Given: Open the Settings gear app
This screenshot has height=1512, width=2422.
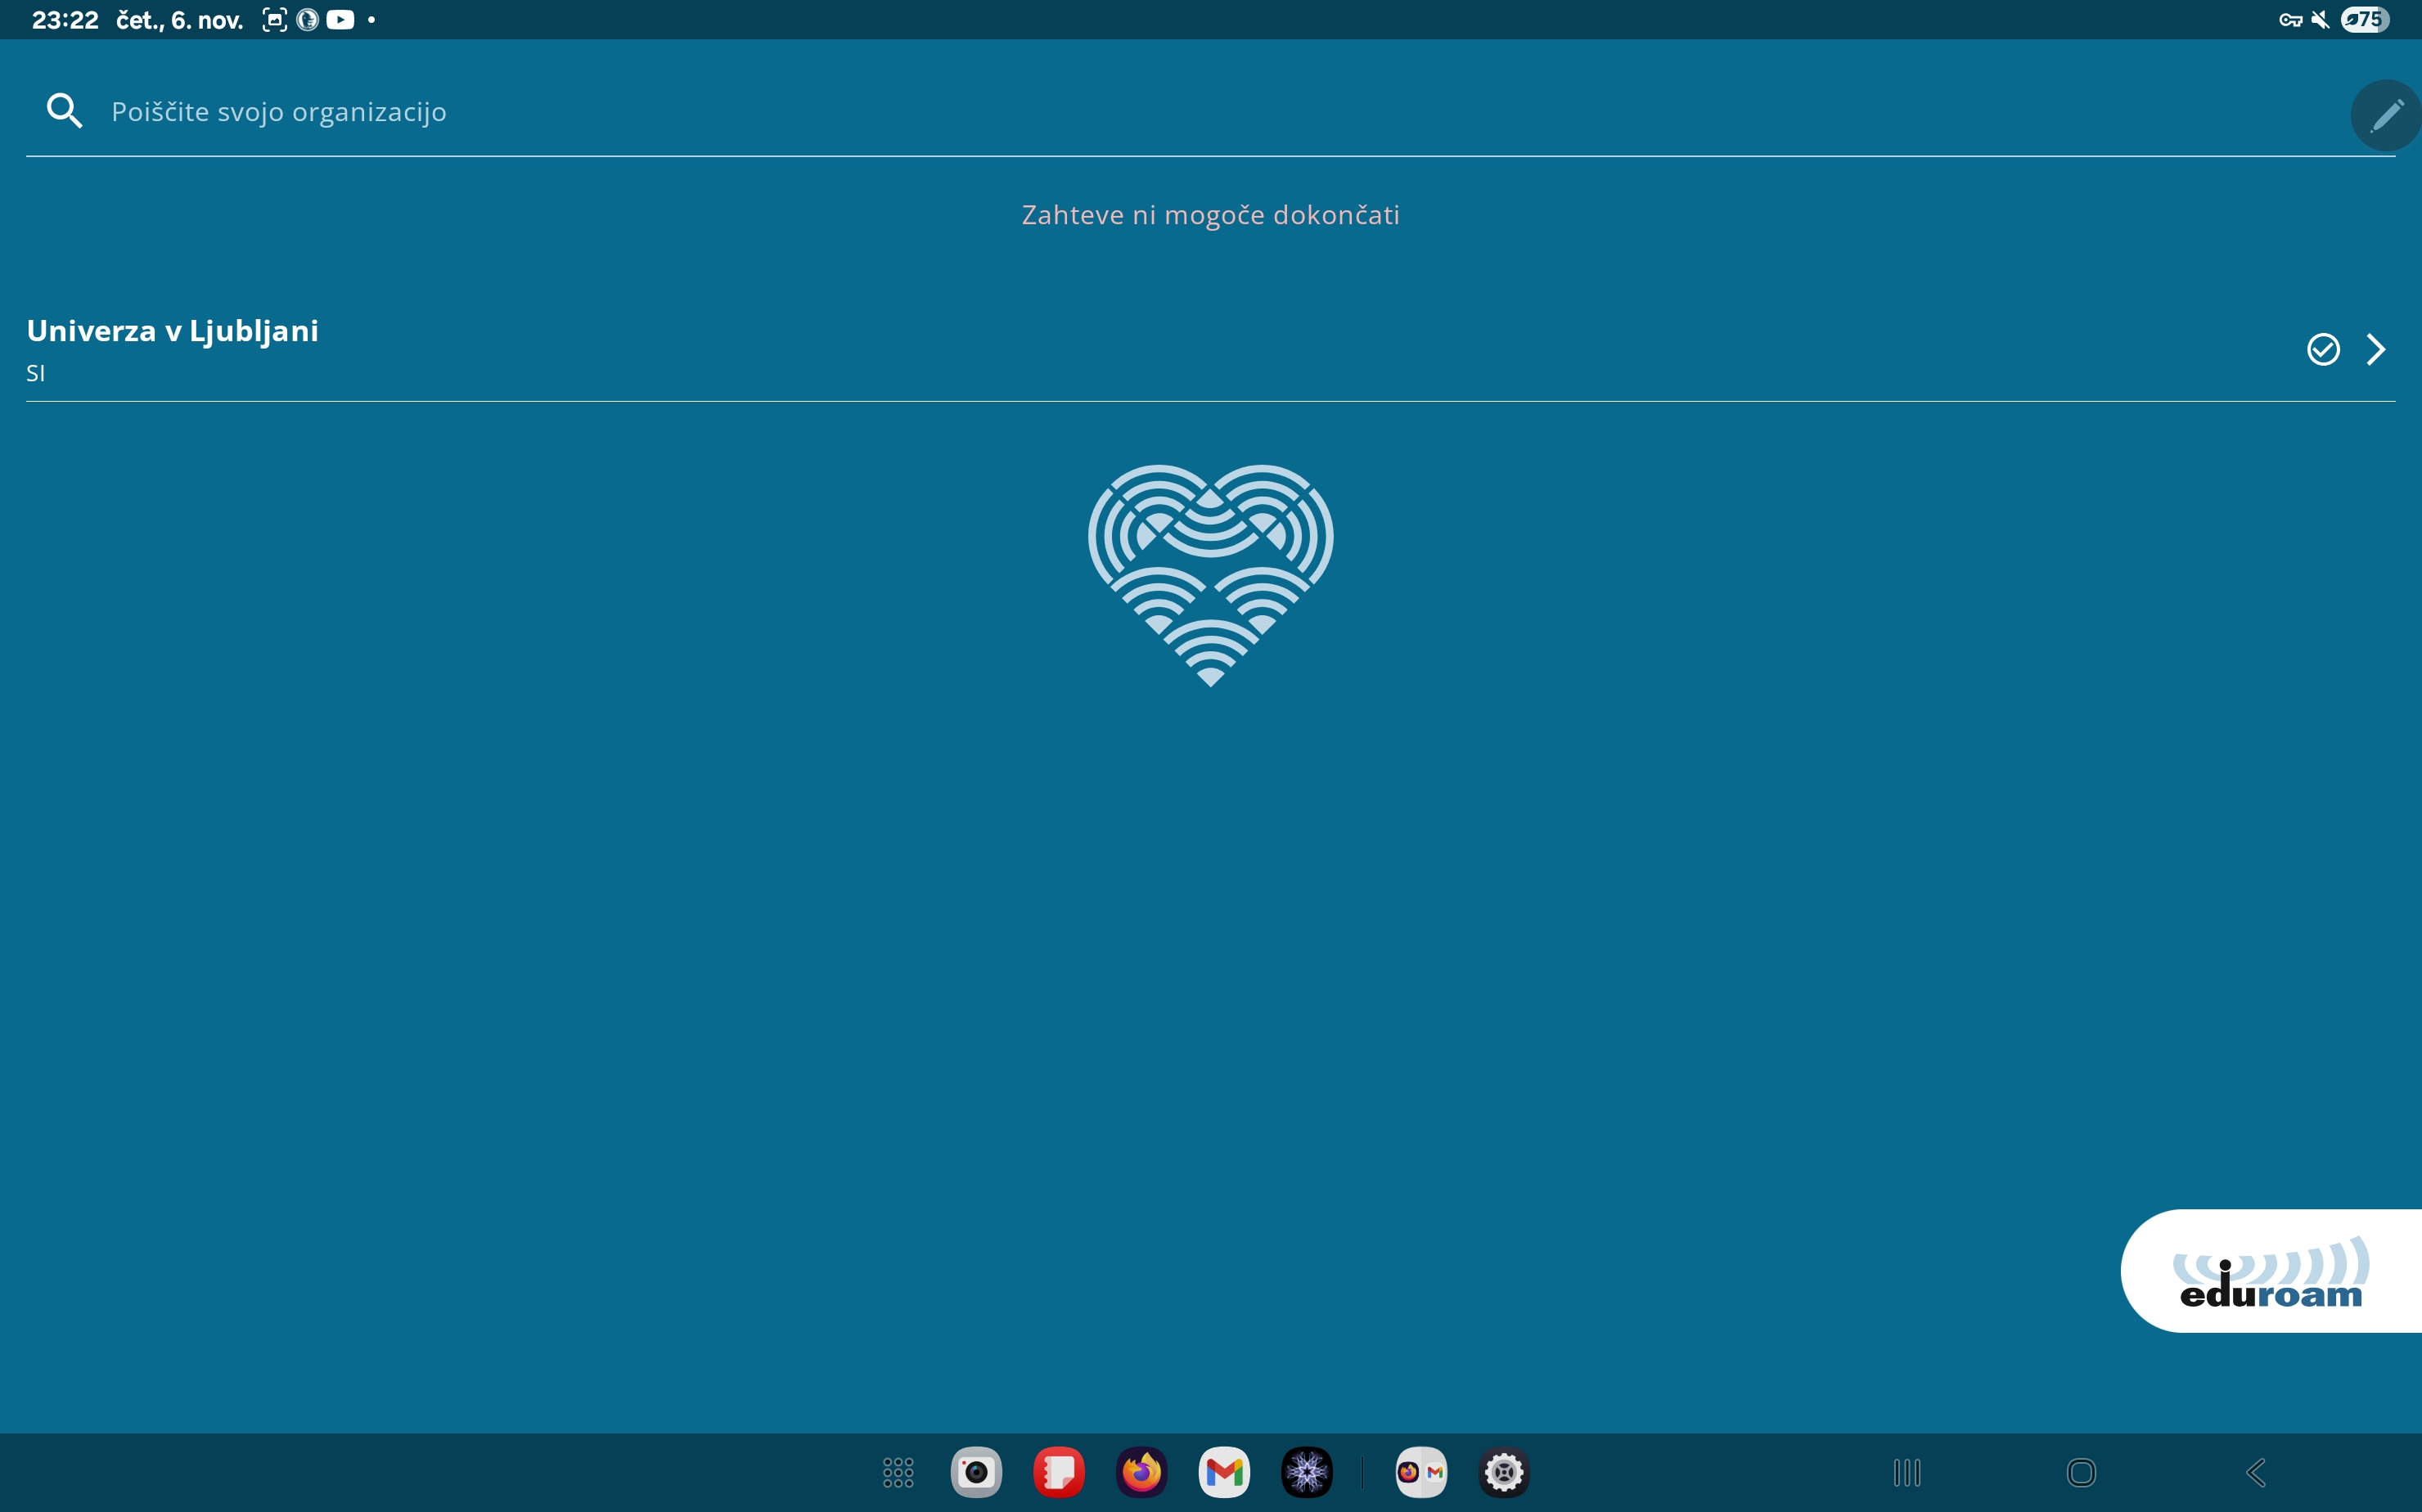Looking at the screenshot, I should pyautogui.click(x=1504, y=1472).
